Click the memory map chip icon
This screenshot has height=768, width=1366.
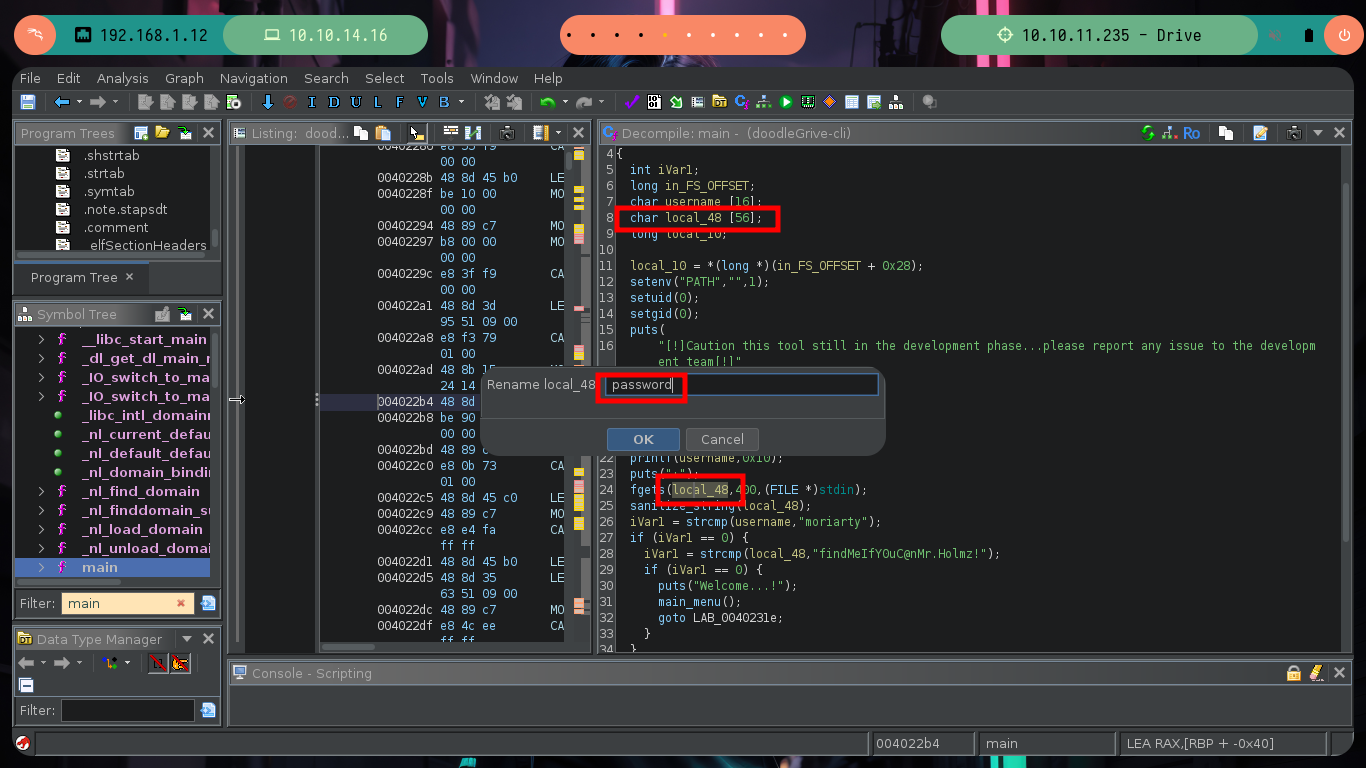pos(808,102)
